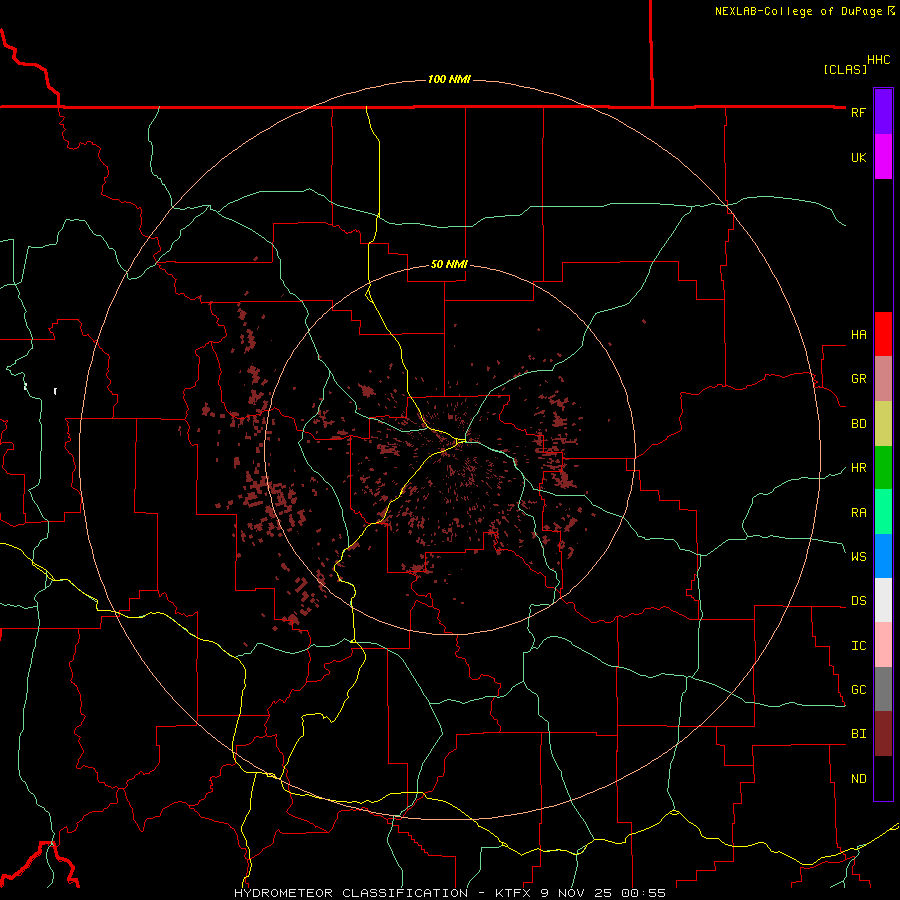
Task: Click the UK magenta legend swatch
Action: (883, 157)
